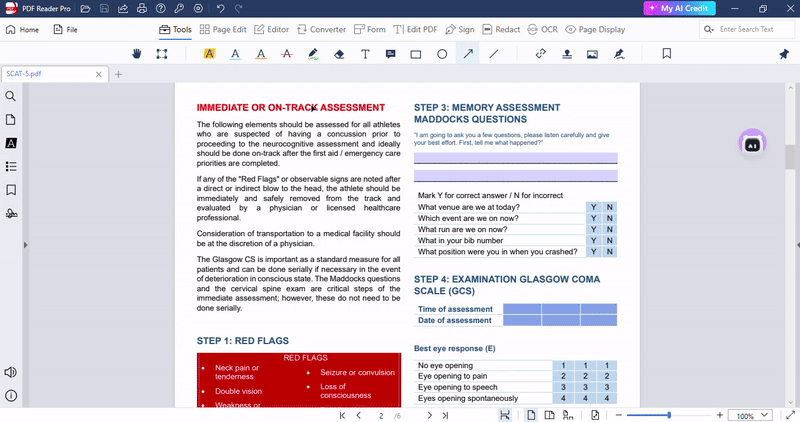Select the Rectangle shape tool
800x422 pixels.
(416, 54)
